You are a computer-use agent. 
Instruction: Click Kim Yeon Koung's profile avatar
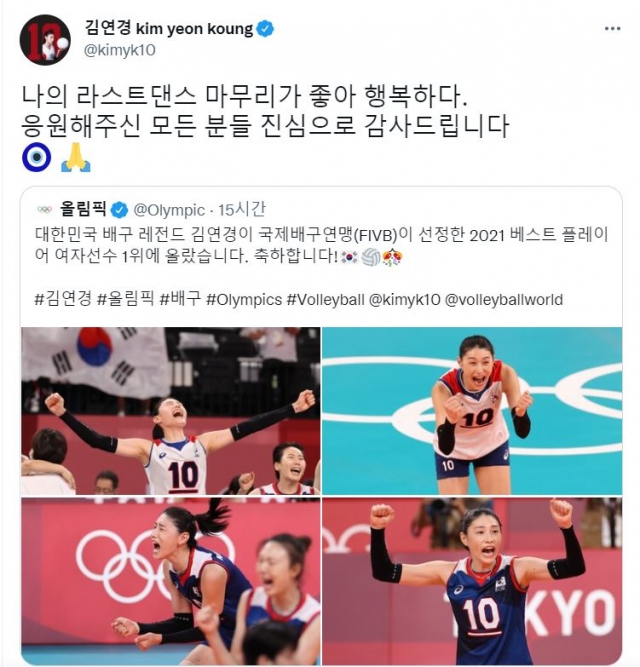(x=45, y=40)
